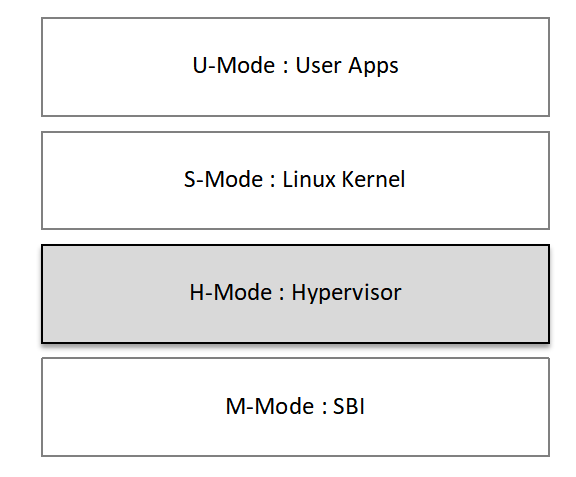The image size is (576, 477).
Task: Click the colon in 'H-Mode : Hypervisor'
Action: (x=282, y=294)
